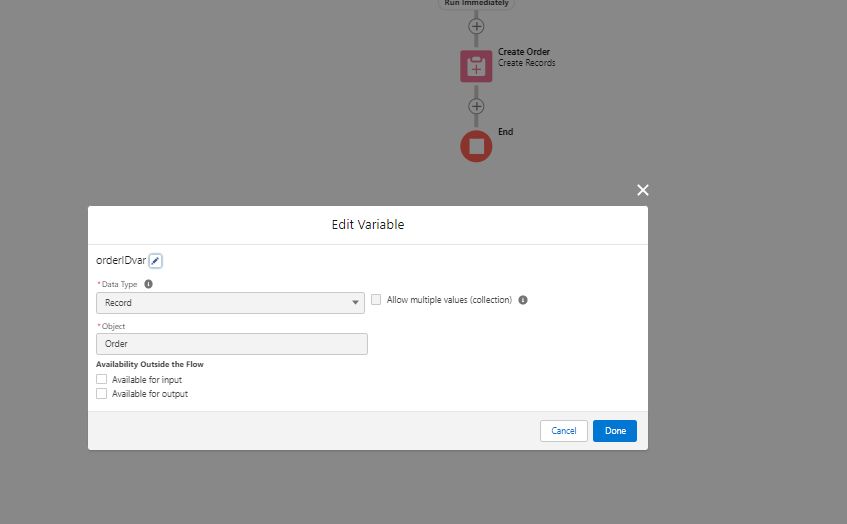Click the plus node above Create Order
The image size is (847, 524).
[x=476, y=26]
